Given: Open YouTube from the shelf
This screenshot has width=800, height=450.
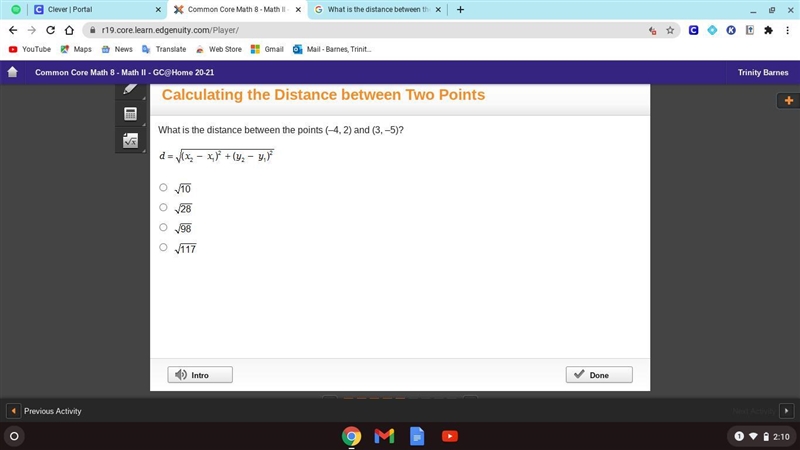Looking at the screenshot, I should tap(449, 436).
